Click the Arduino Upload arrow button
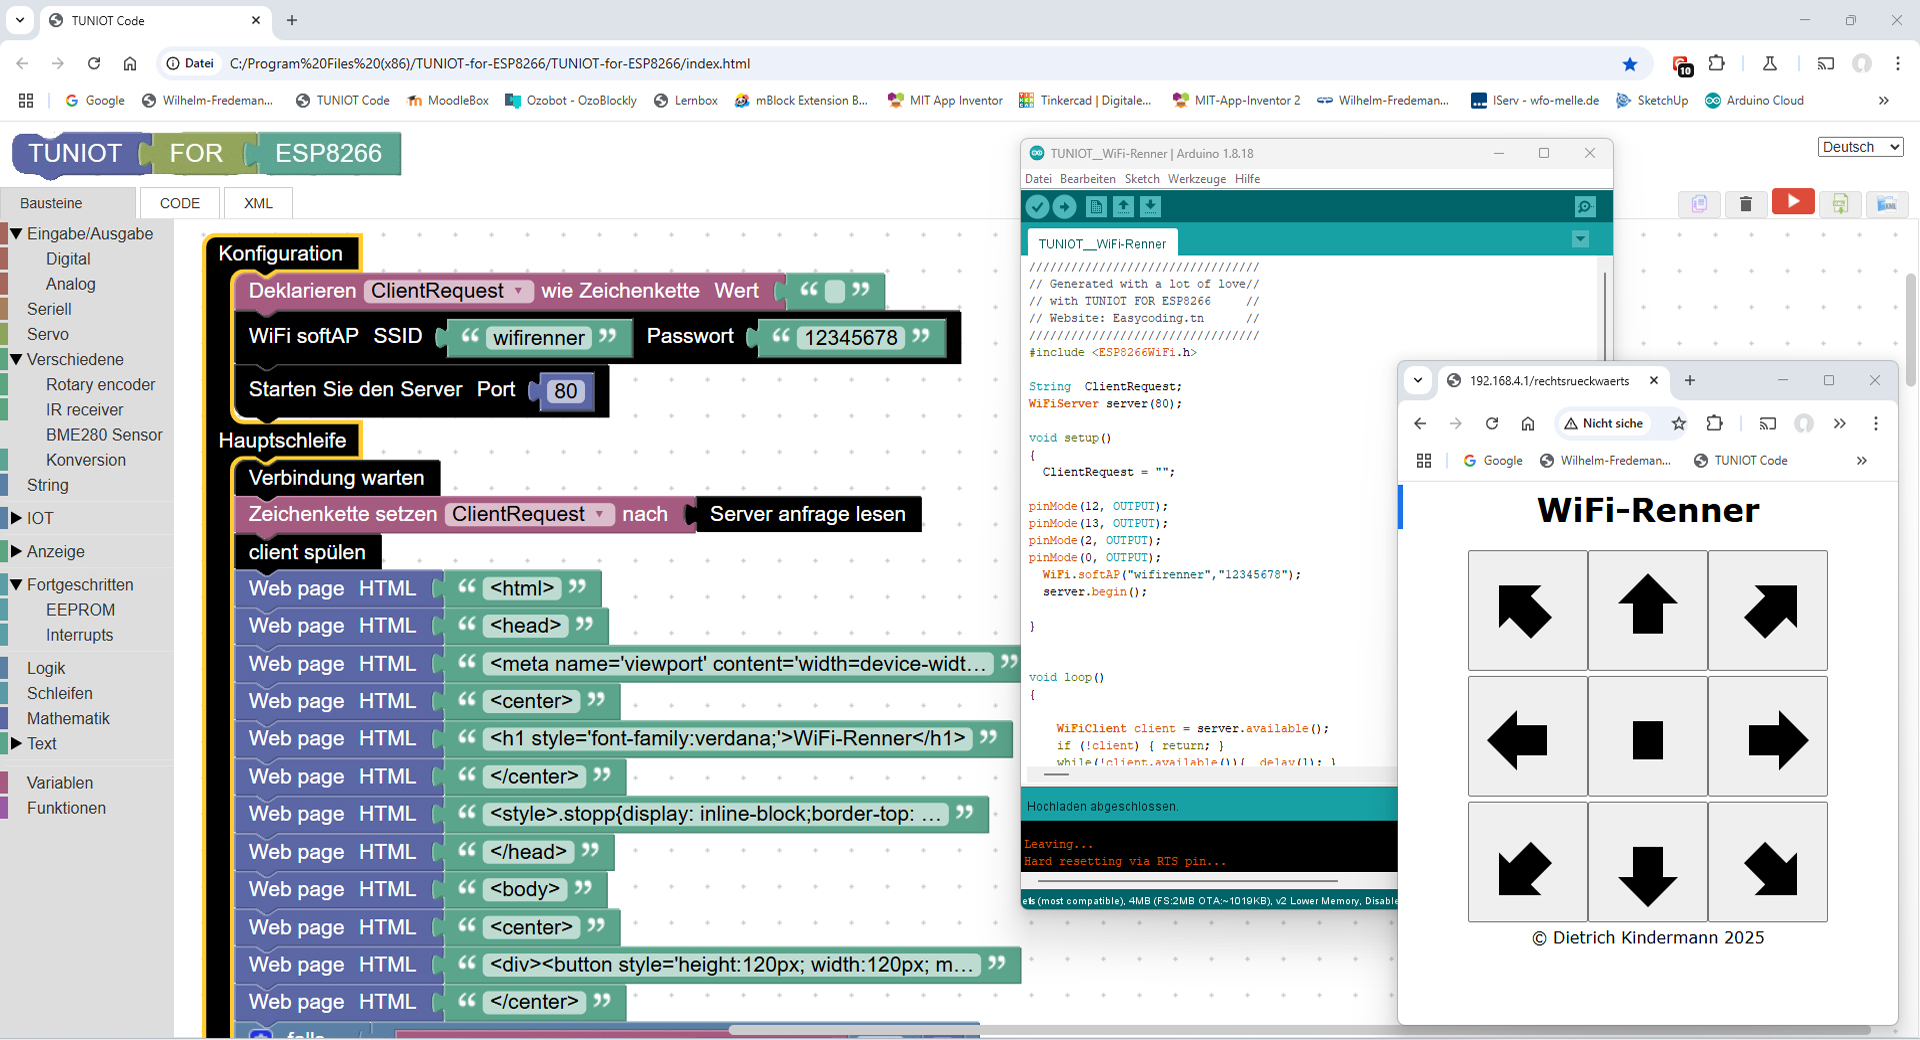 (1065, 207)
